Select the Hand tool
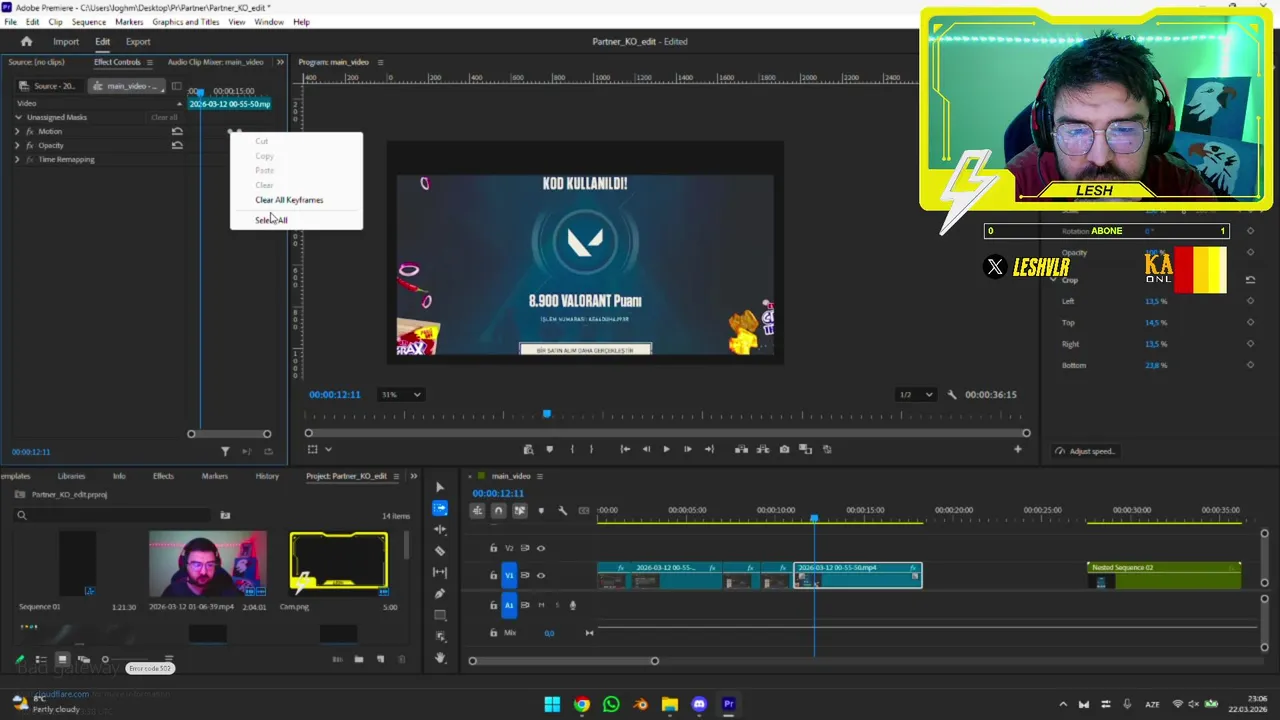The height and width of the screenshot is (720, 1280). pyautogui.click(x=440, y=657)
